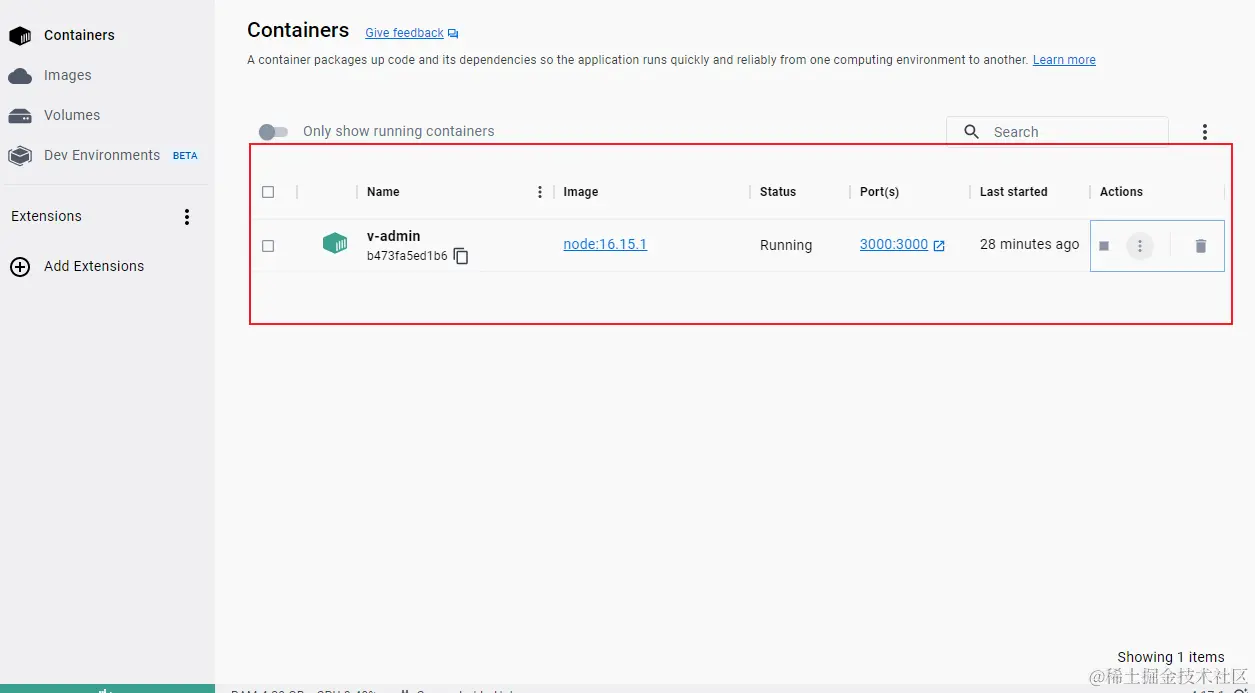Viewport: 1255px width, 693px height.
Task: Click the Dev Environments box icon
Action: [20, 156]
